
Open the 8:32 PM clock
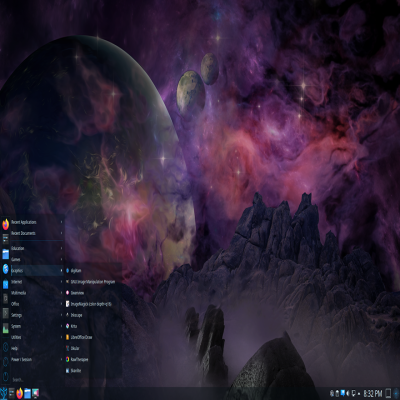[x=373, y=393]
